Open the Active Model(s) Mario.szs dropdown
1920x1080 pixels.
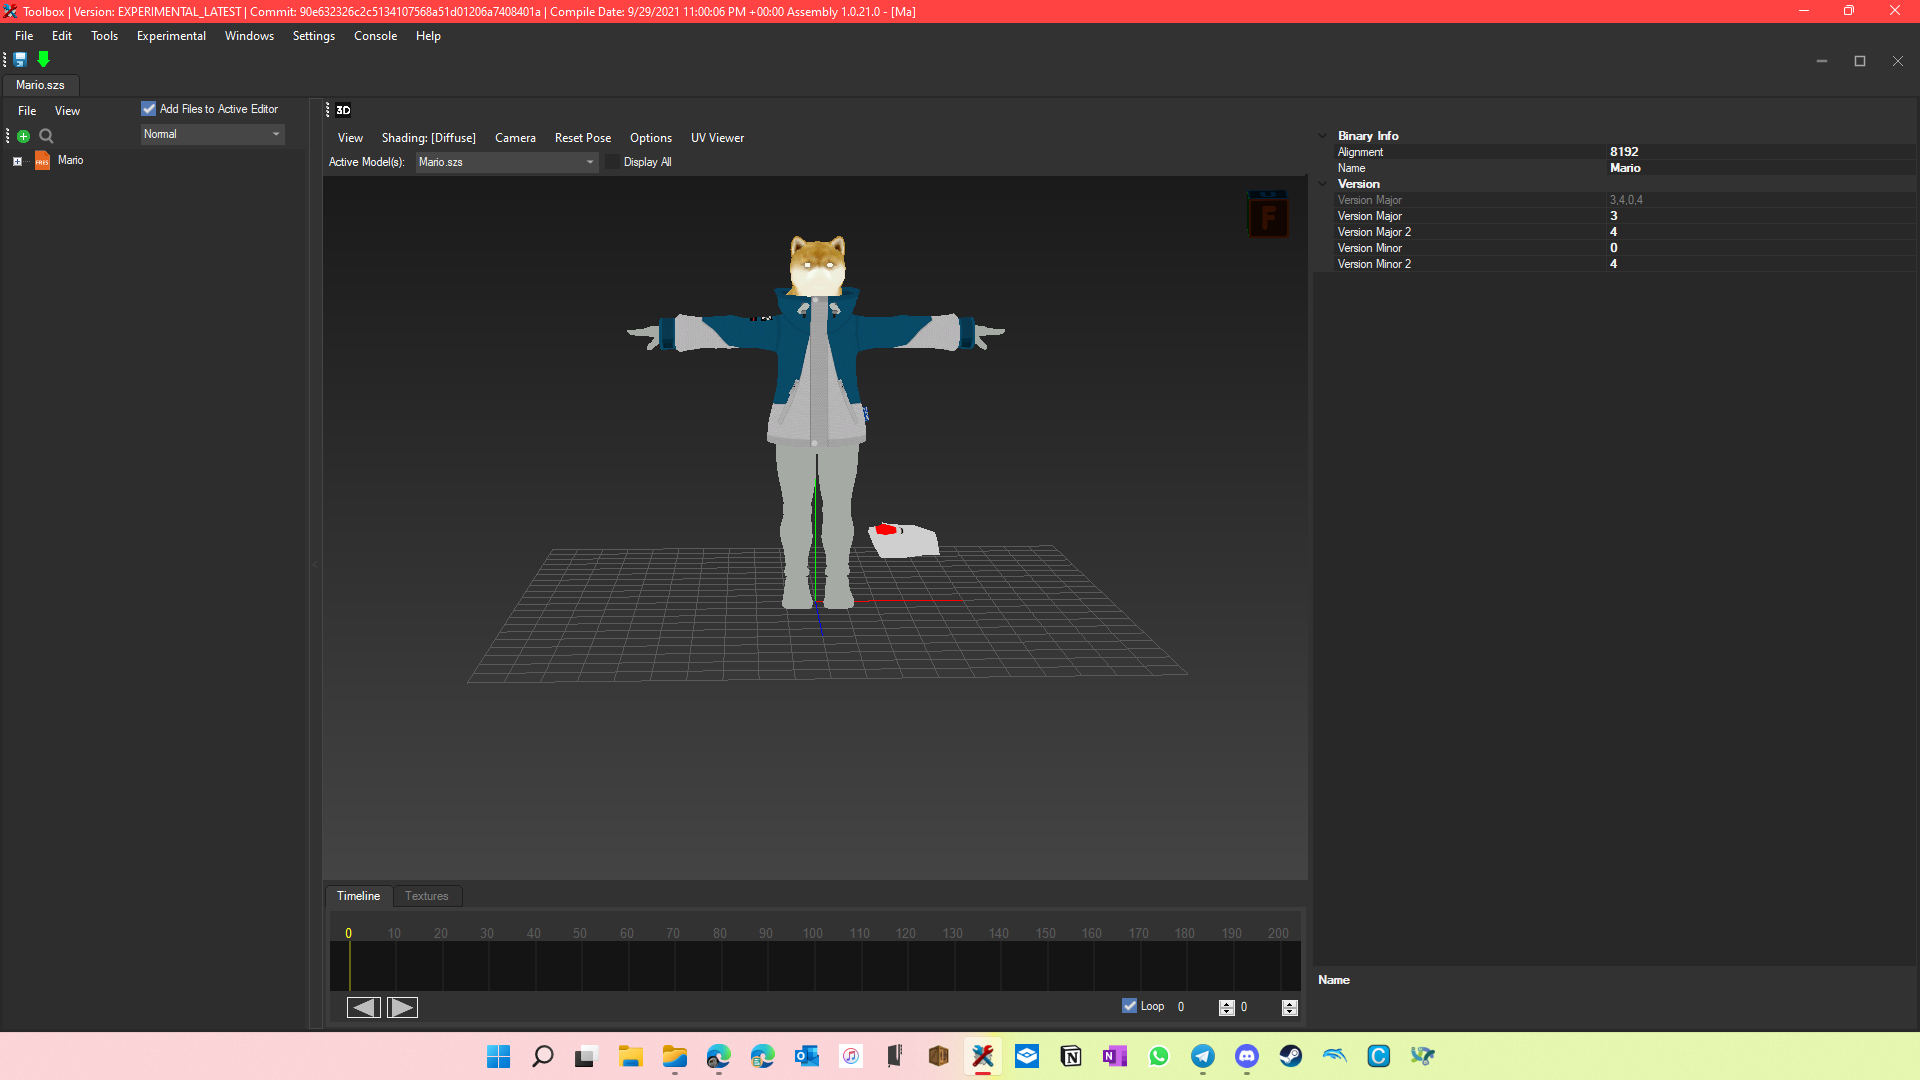click(506, 162)
